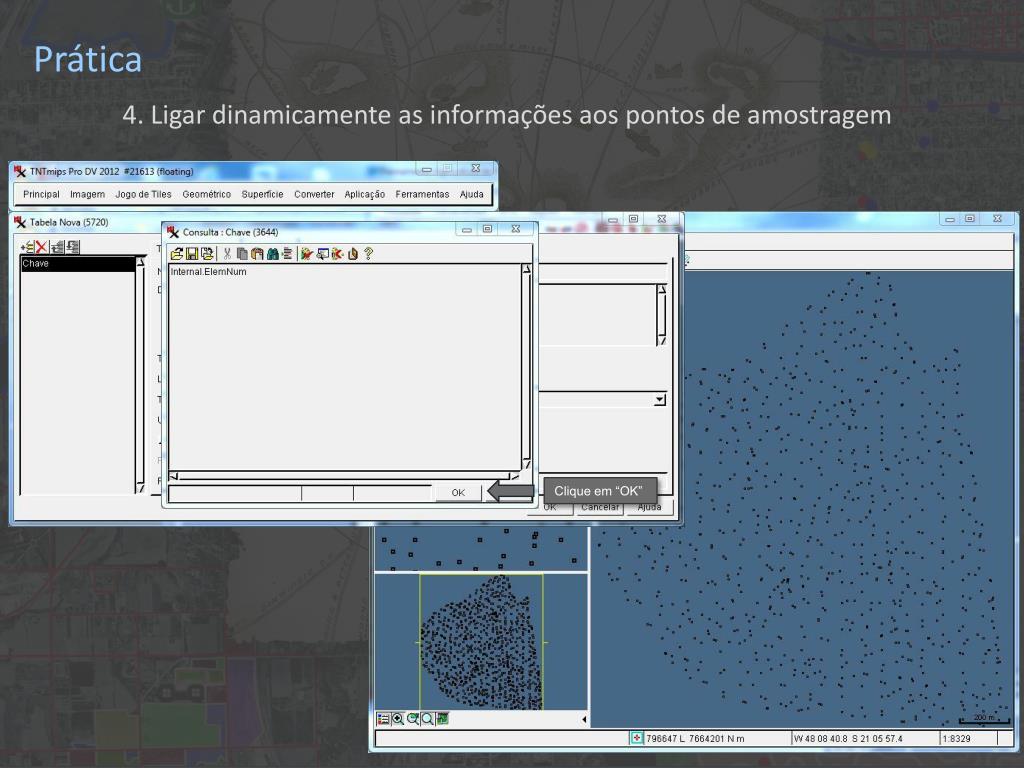Save the query with the floppy disk icon
The height and width of the screenshot is (768, 1024).
192,254
